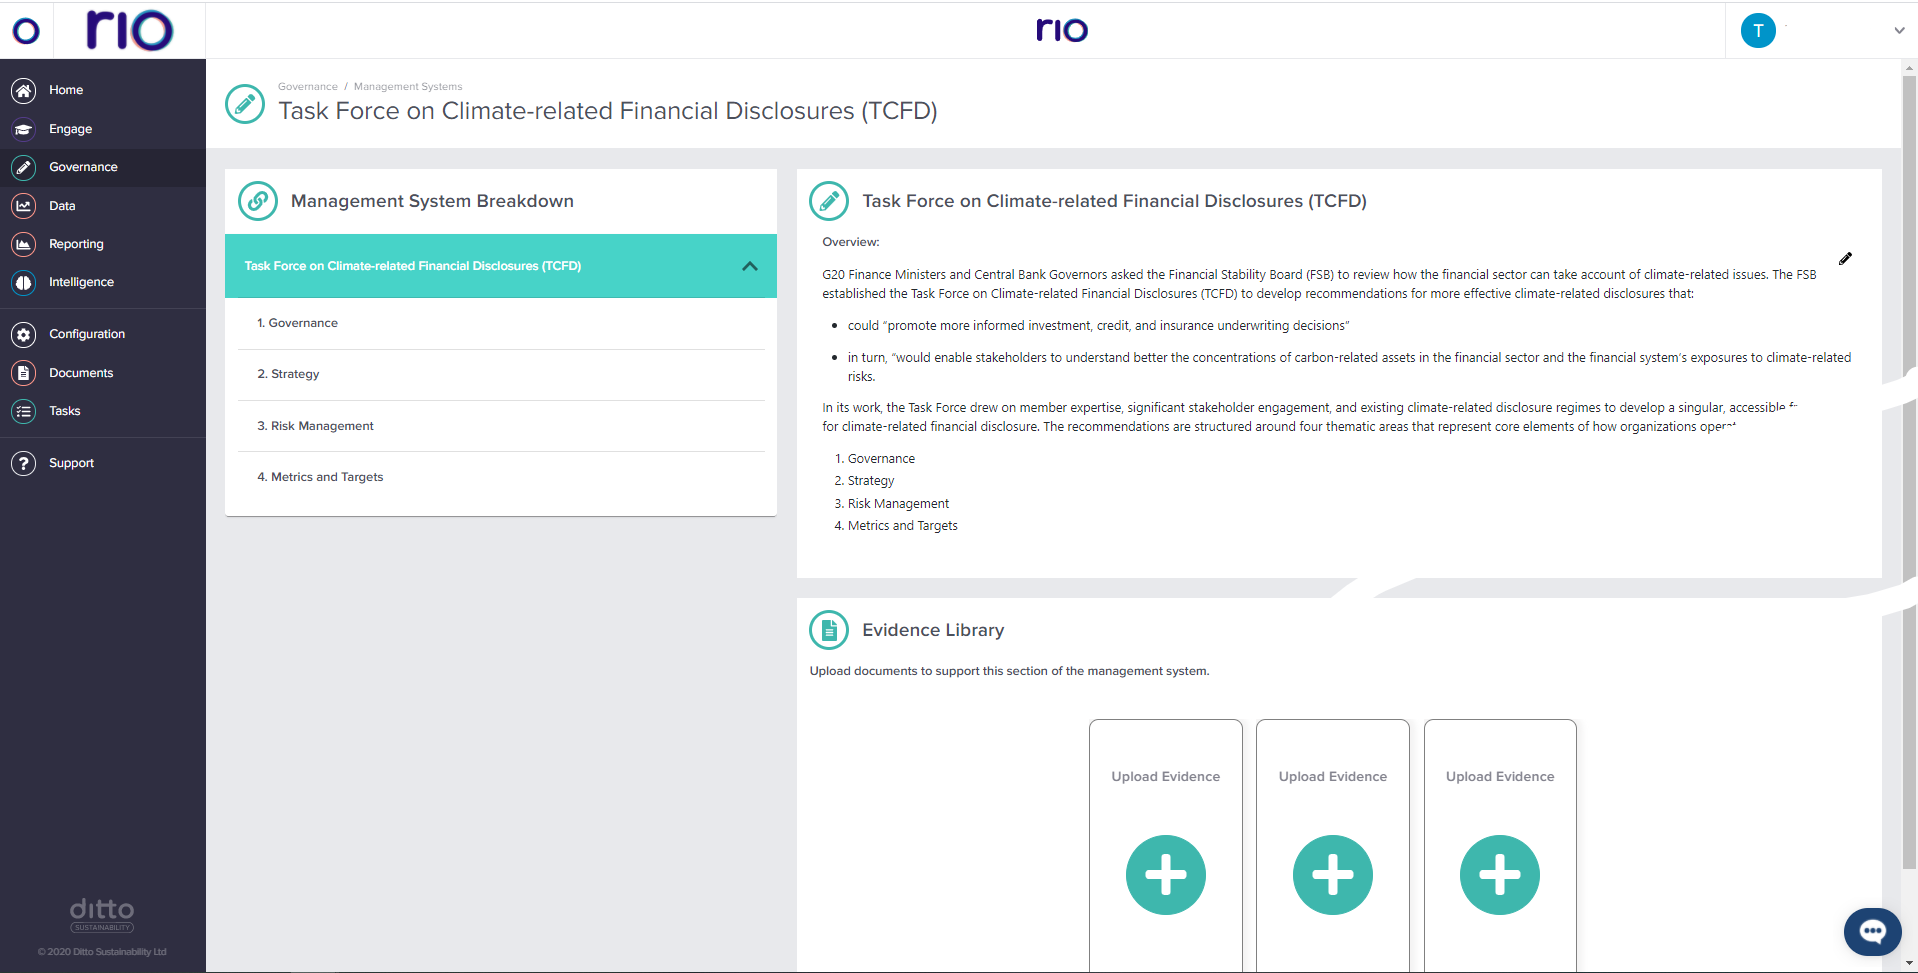Image resolution: width=1918 pixels, height=973 pixels.
Task: Select Governance in the navigation menu
Action: click(x=83, y=167)
